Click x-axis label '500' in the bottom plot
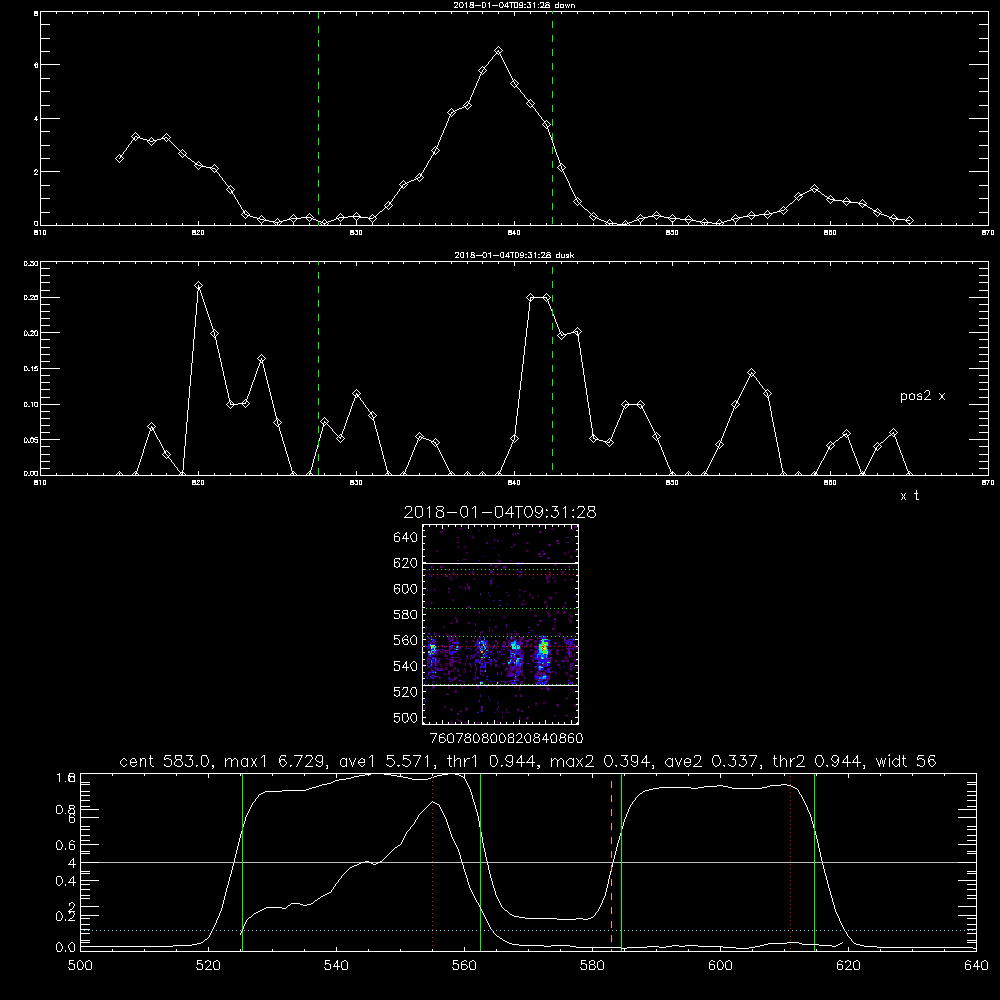 coord(80,966)
